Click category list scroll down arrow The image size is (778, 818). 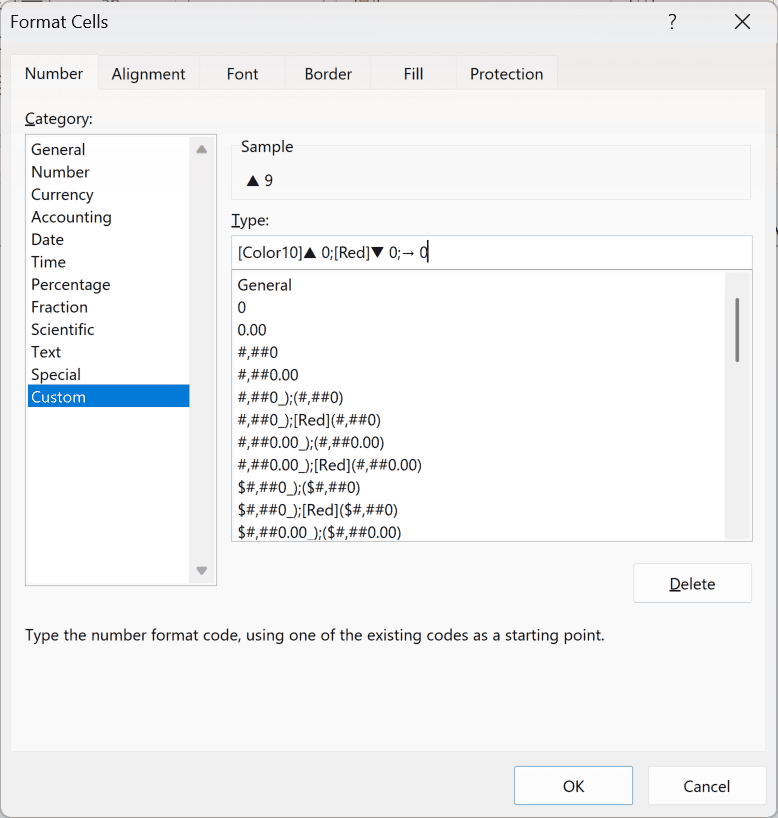click(x=202, y=570)
